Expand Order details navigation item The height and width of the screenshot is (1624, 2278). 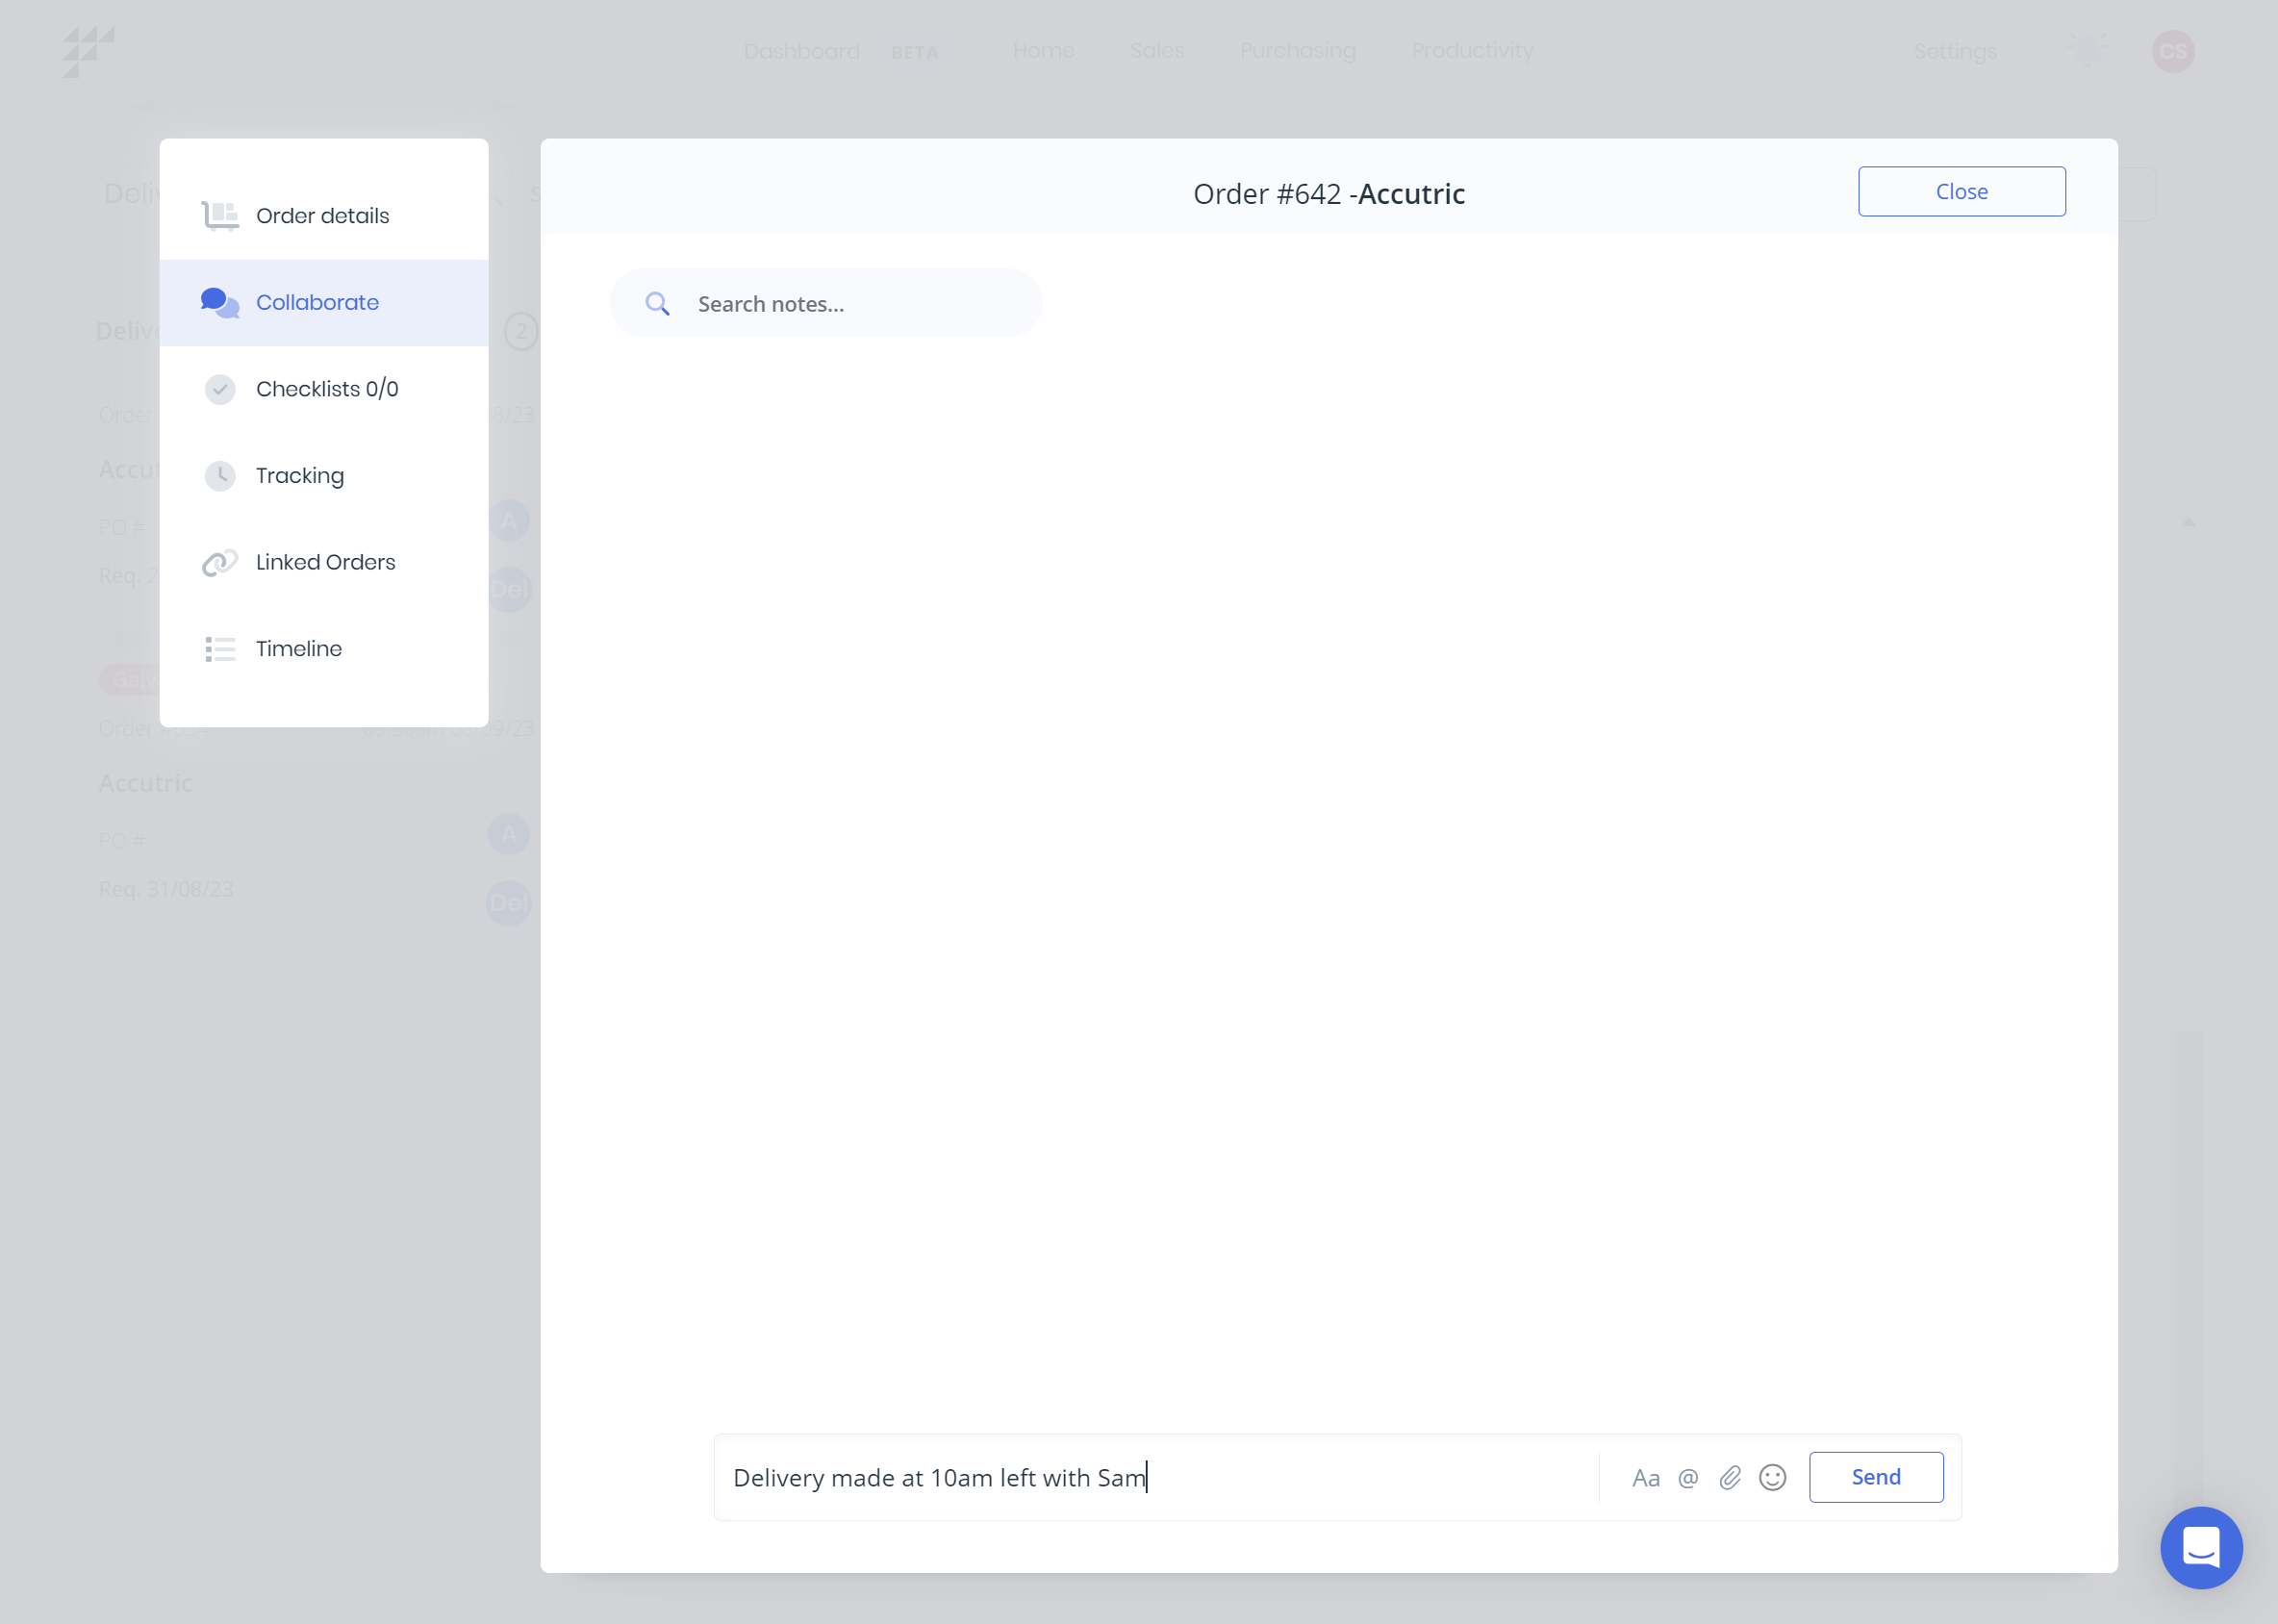coord(321,215)
